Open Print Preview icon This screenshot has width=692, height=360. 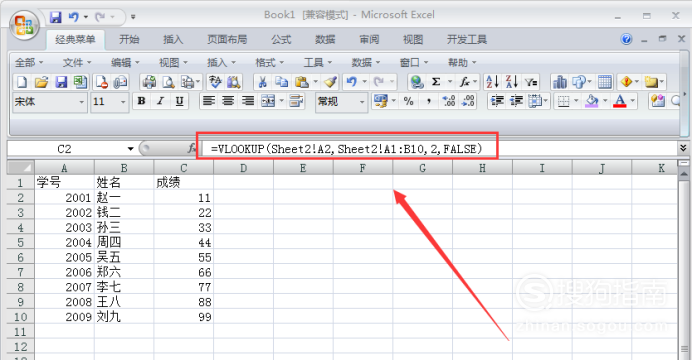168,82
